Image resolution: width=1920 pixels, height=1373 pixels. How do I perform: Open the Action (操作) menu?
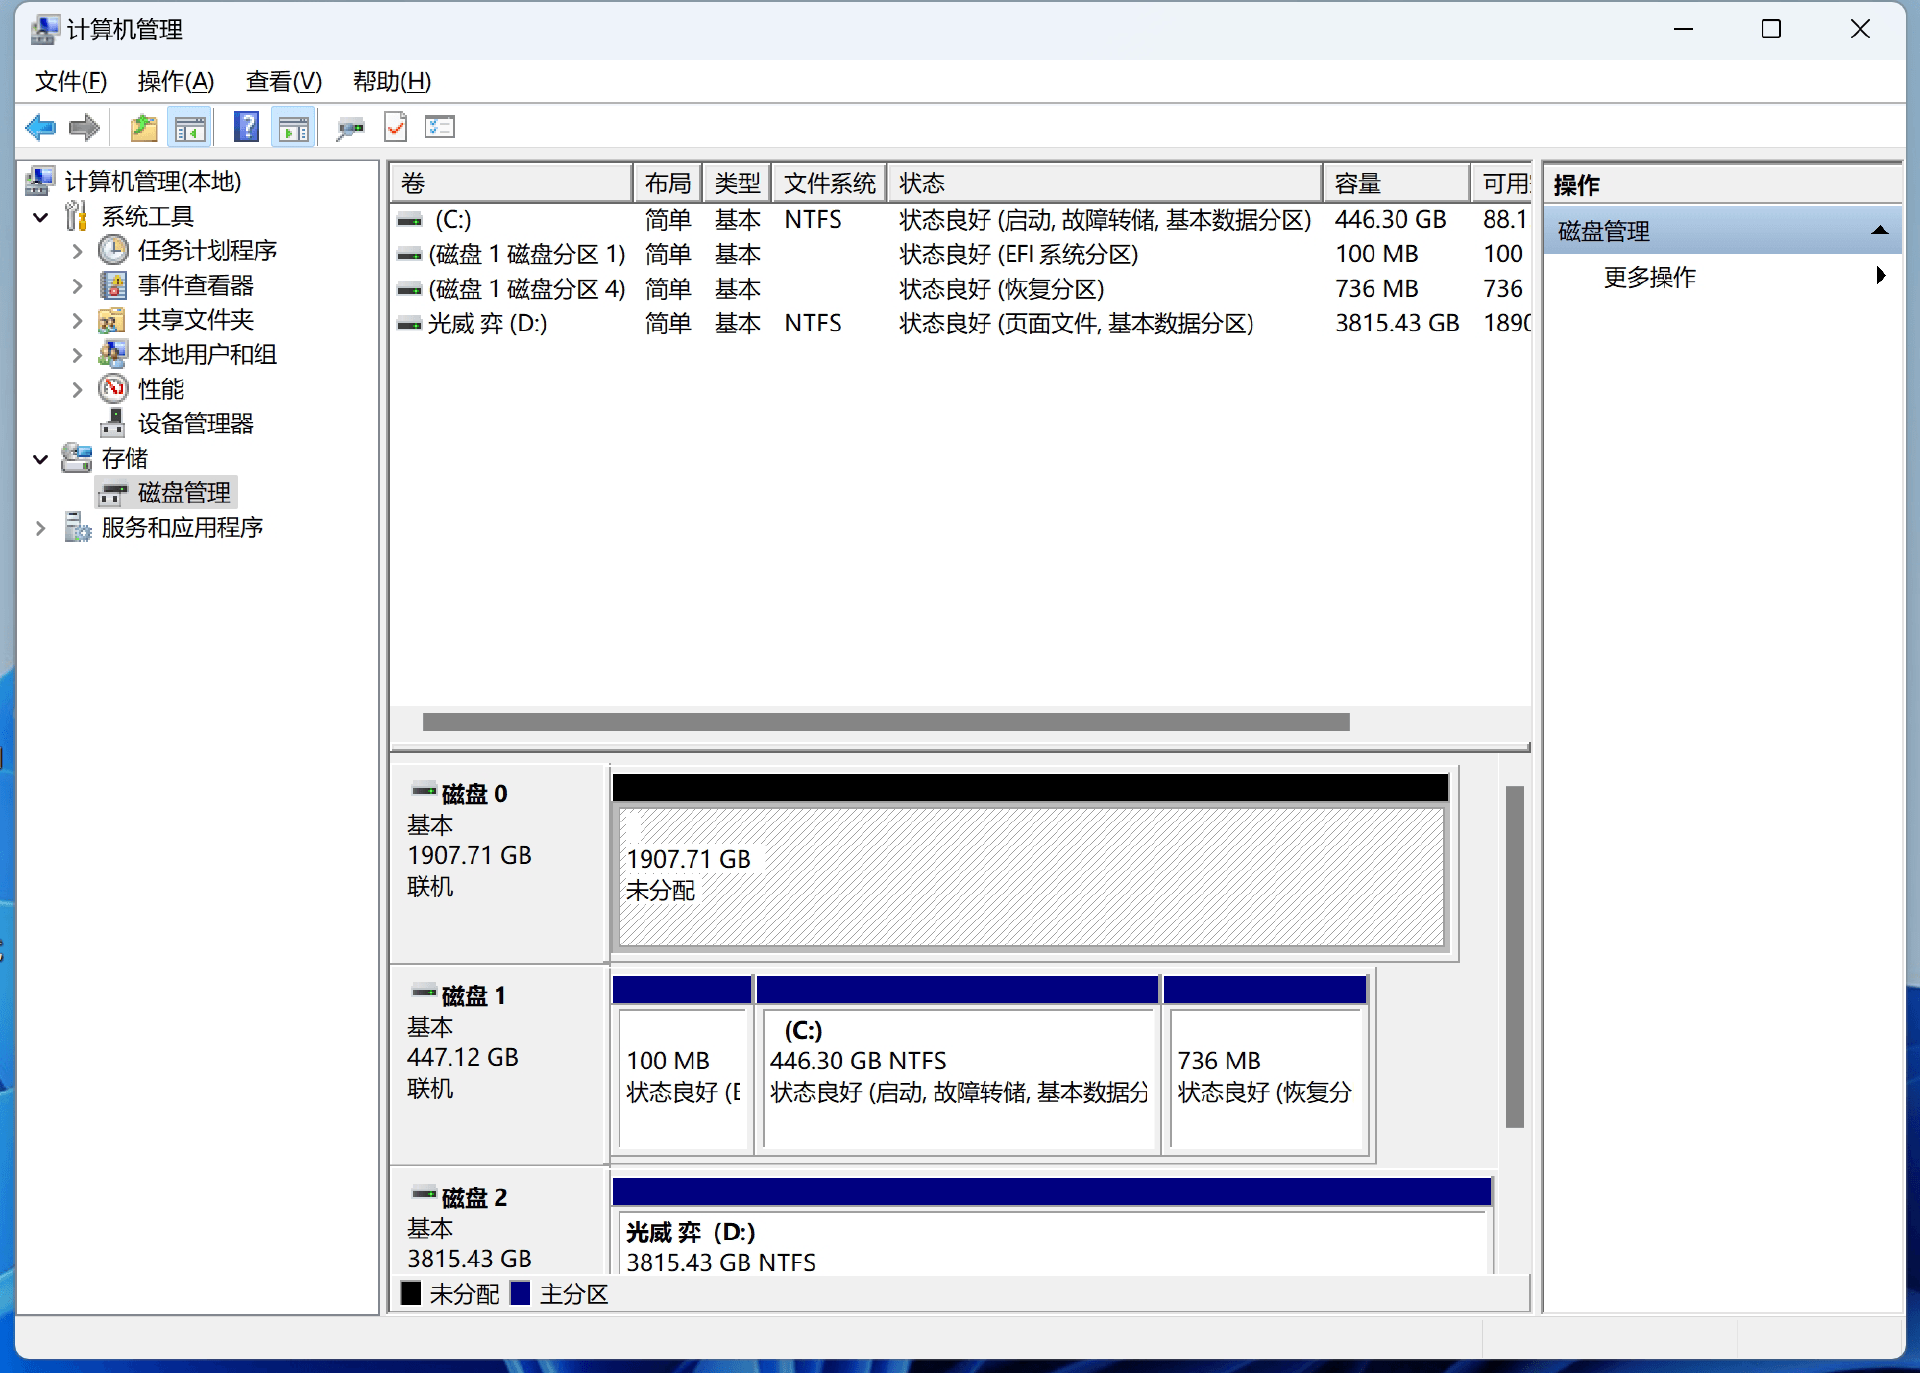[175, 81]
